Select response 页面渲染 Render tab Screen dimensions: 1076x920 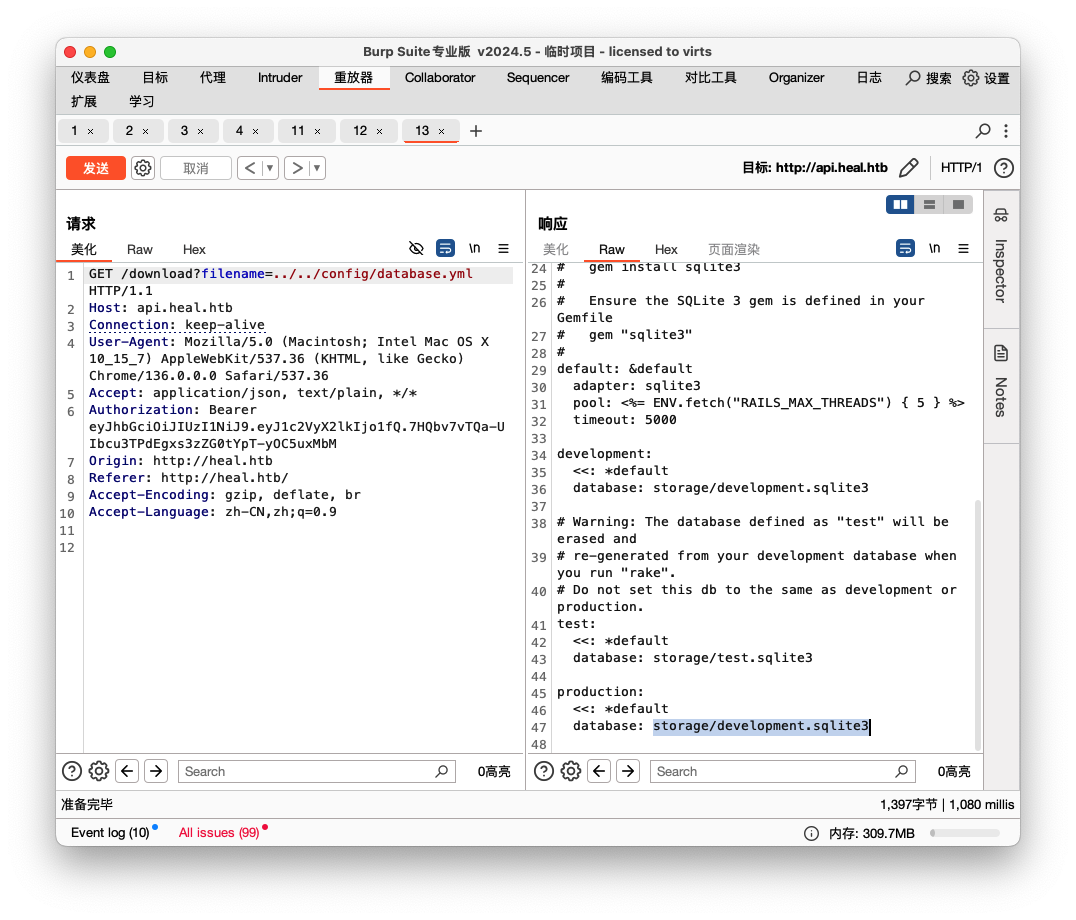click(734, 250)
